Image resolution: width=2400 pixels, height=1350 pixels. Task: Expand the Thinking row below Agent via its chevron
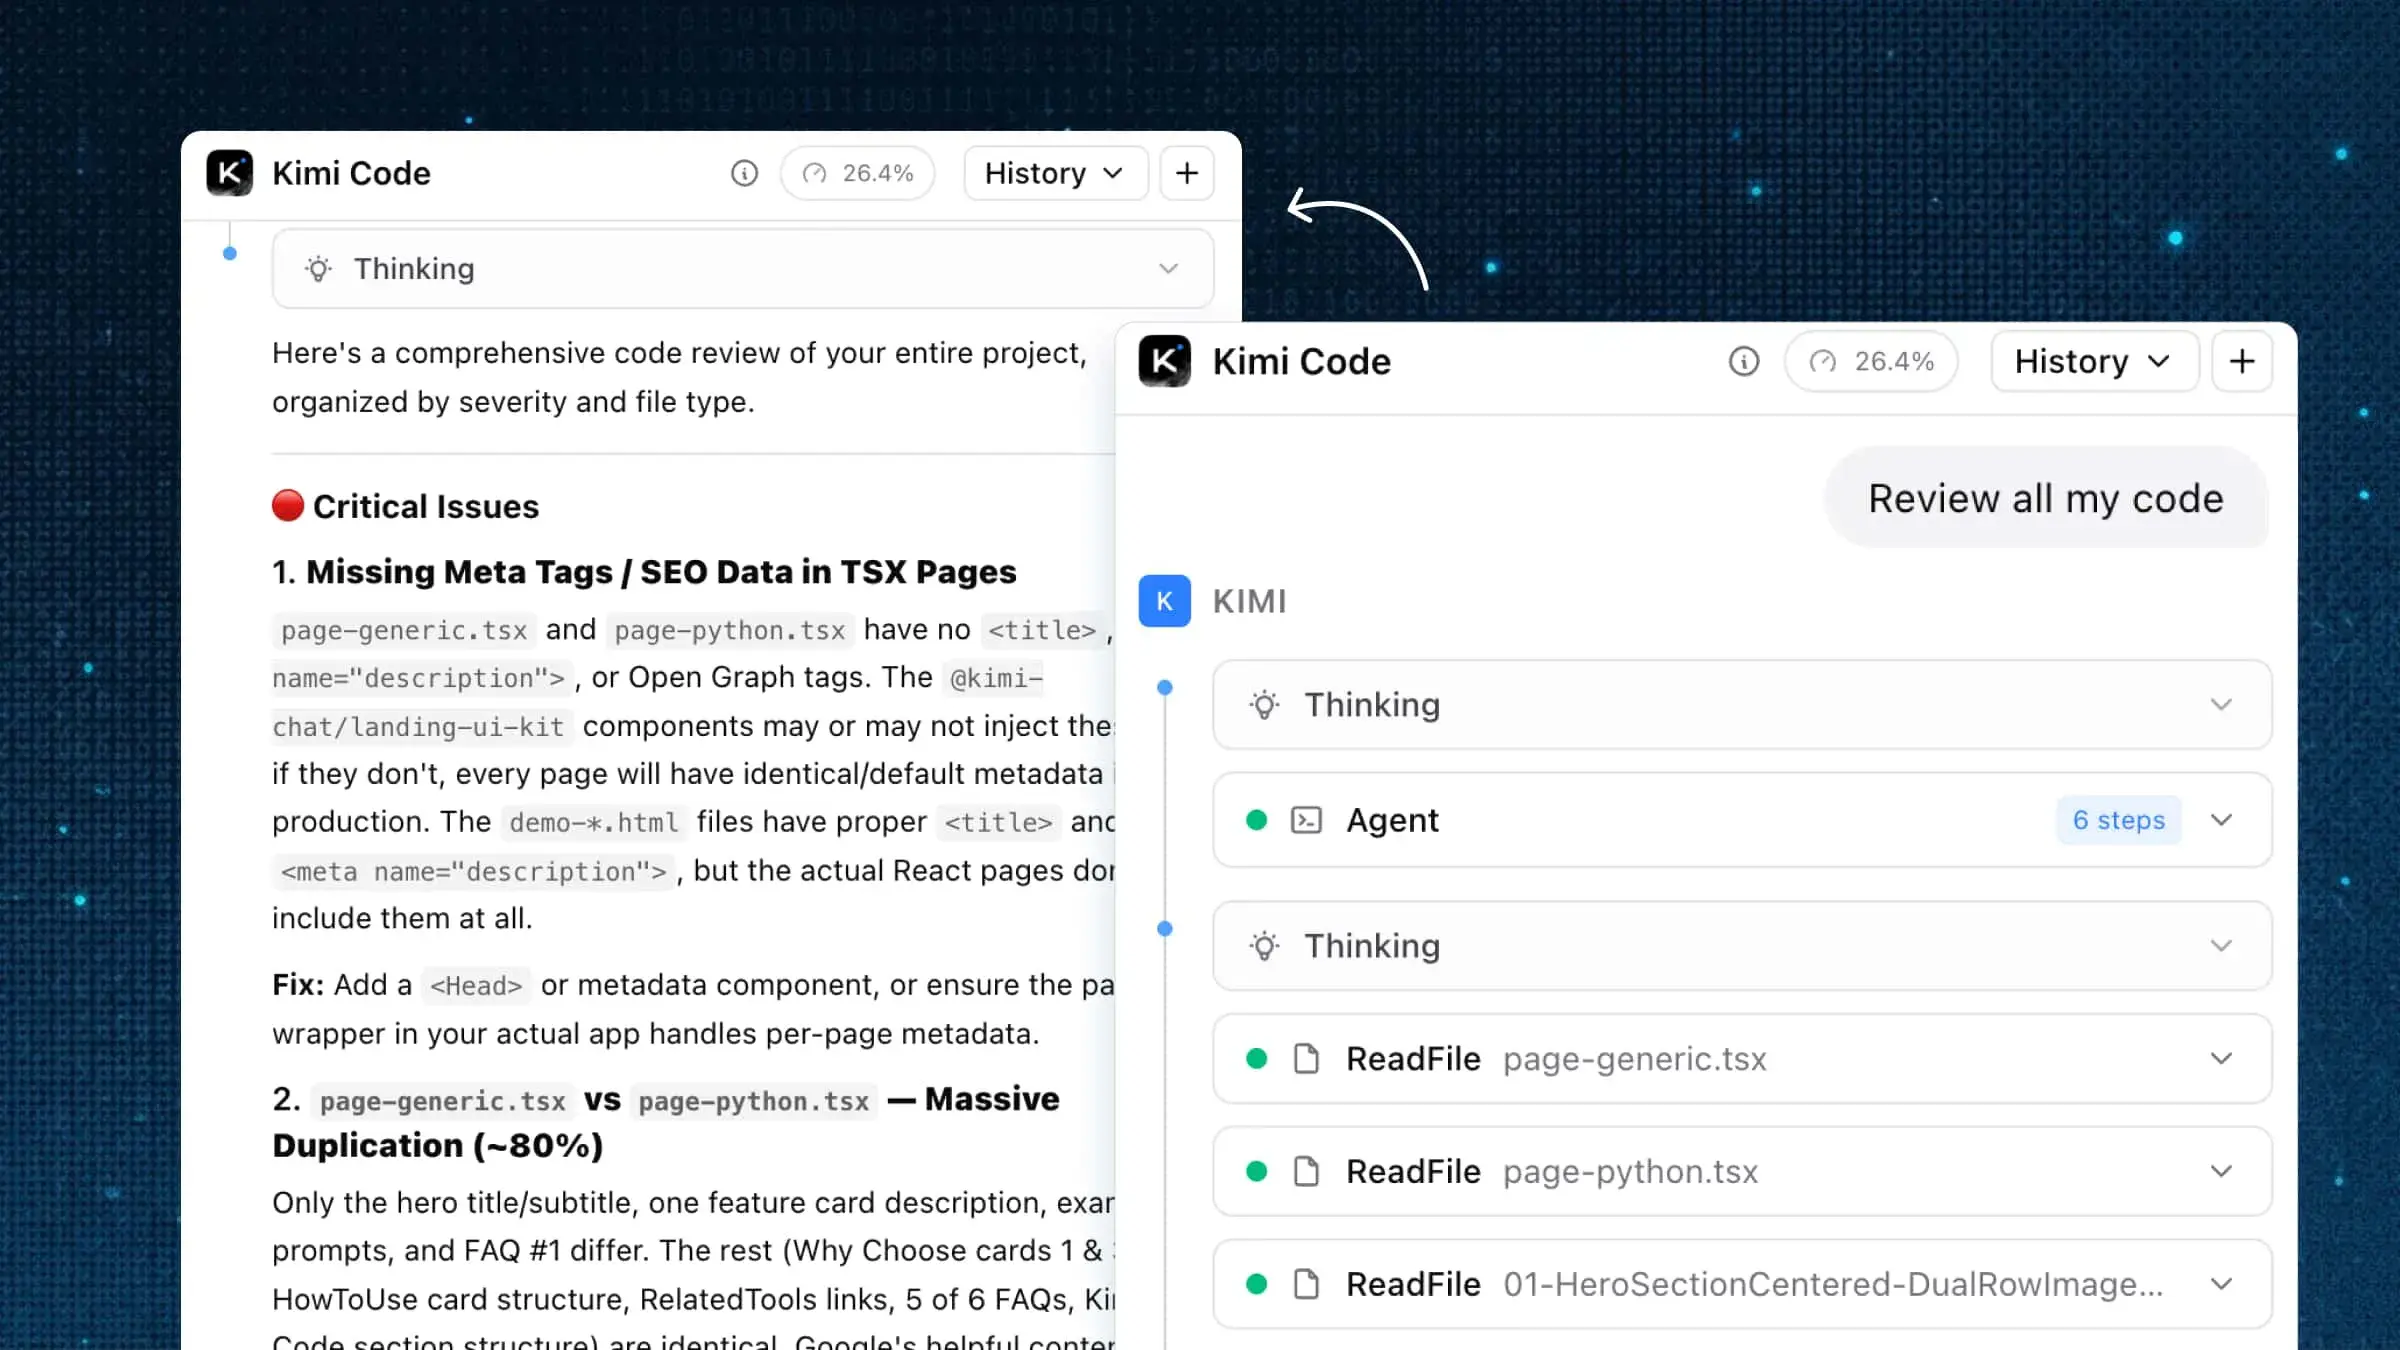pos(2221,946)
